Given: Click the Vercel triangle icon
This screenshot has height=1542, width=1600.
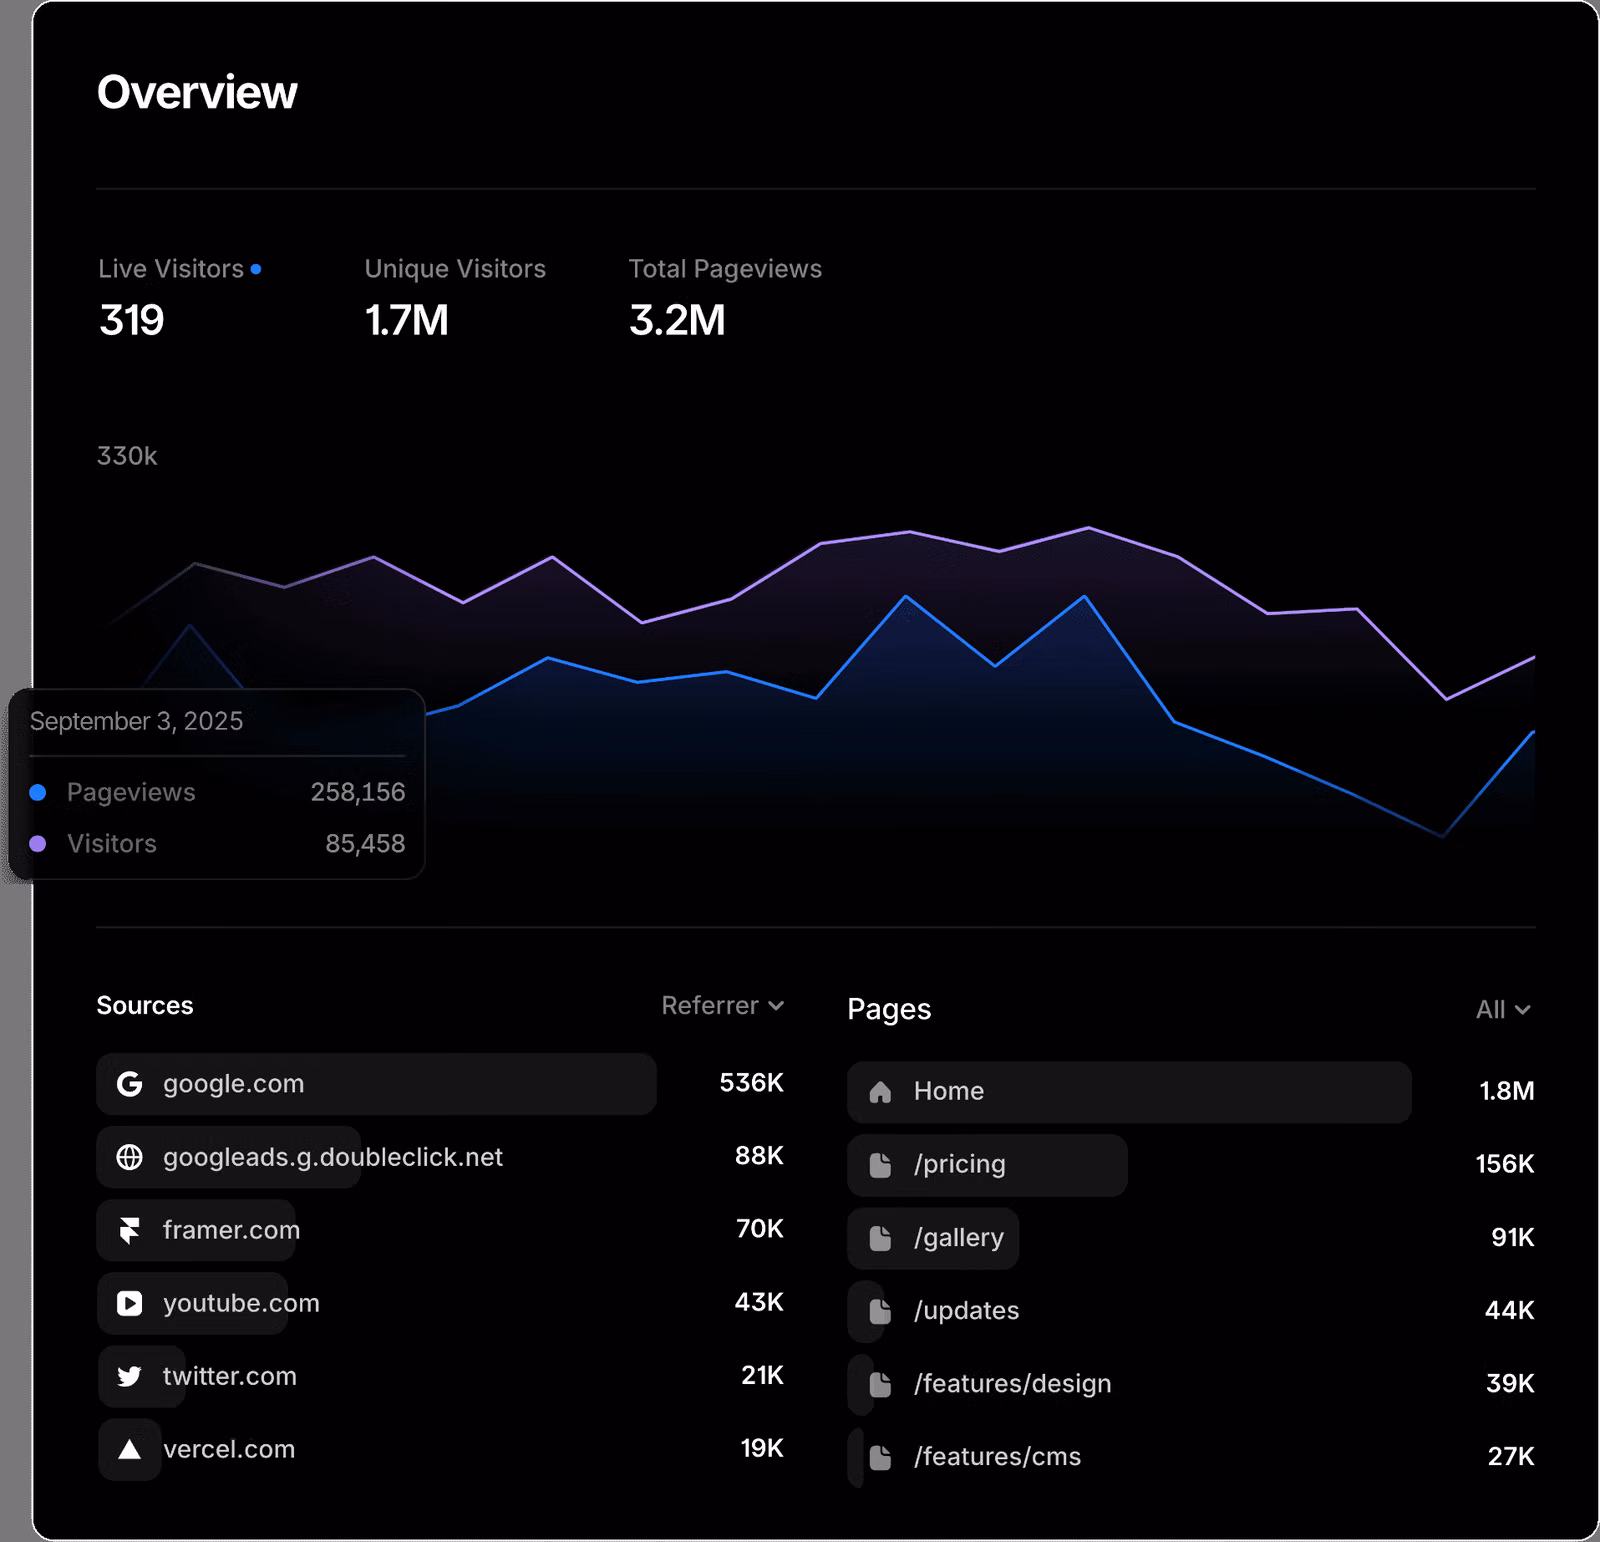Looking at the screenshot, I should (x=129, y=1449).
